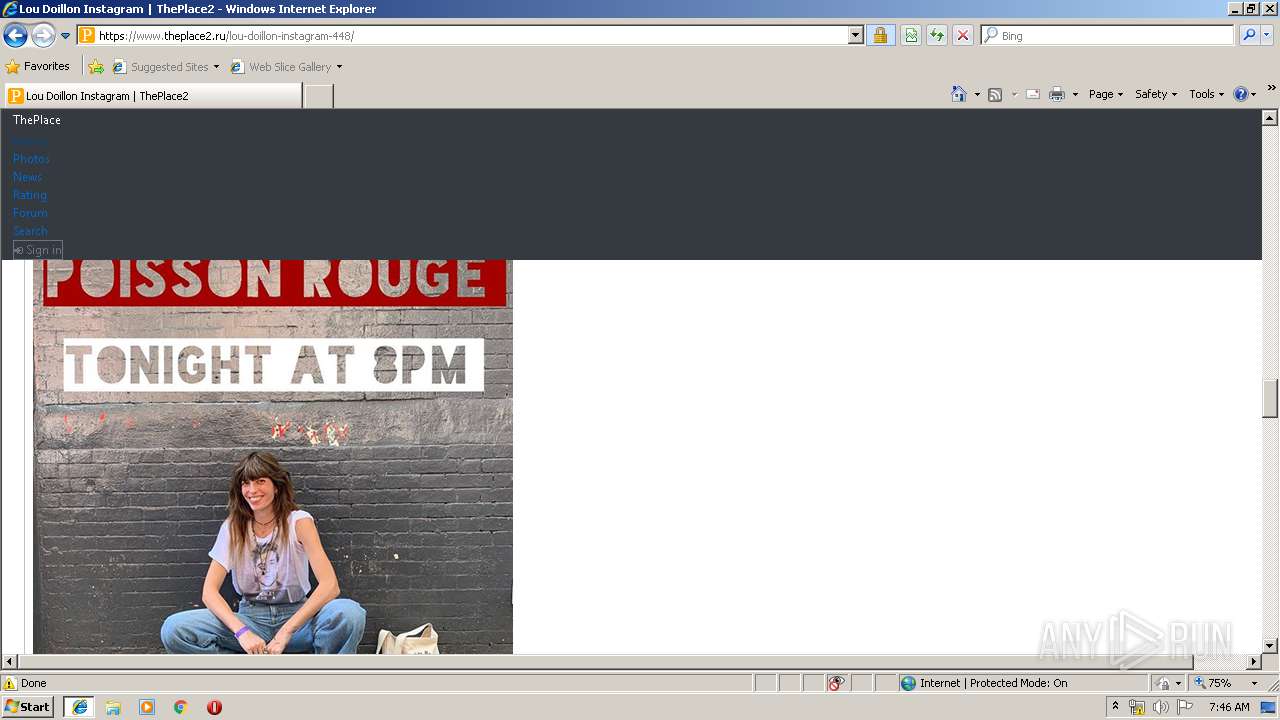Expand the Home button dropdown arrow
The width and height of the screenshot is (1280, 720).
977,94
